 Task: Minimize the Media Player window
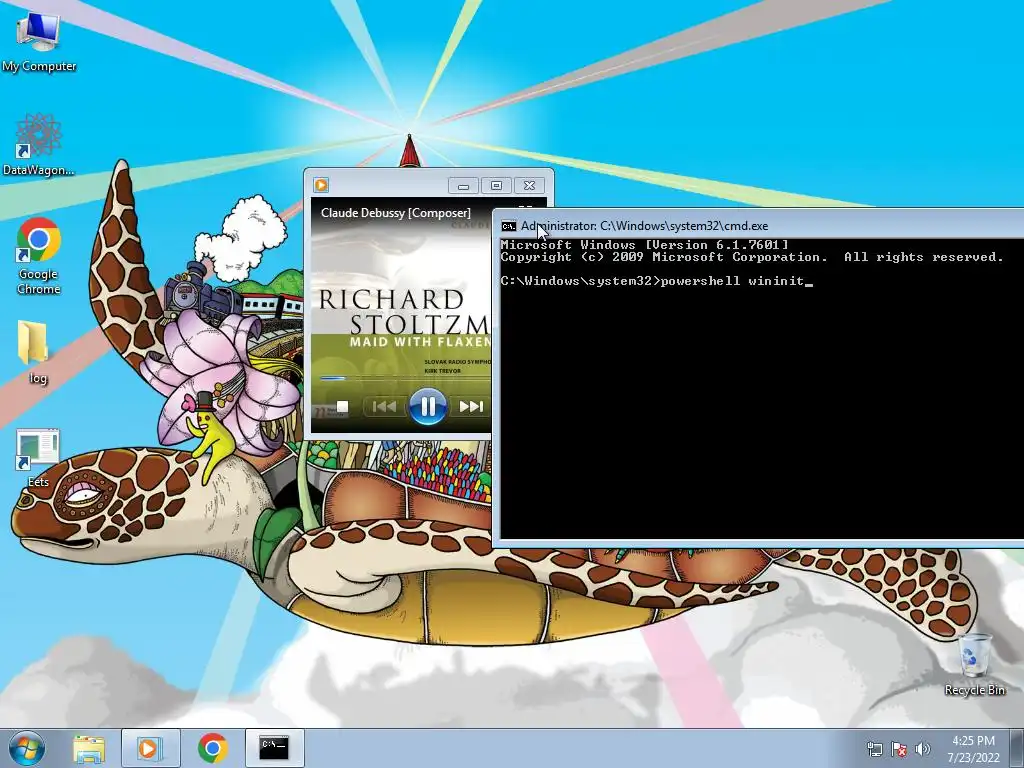pyautogui.click(x=463, y=185)
